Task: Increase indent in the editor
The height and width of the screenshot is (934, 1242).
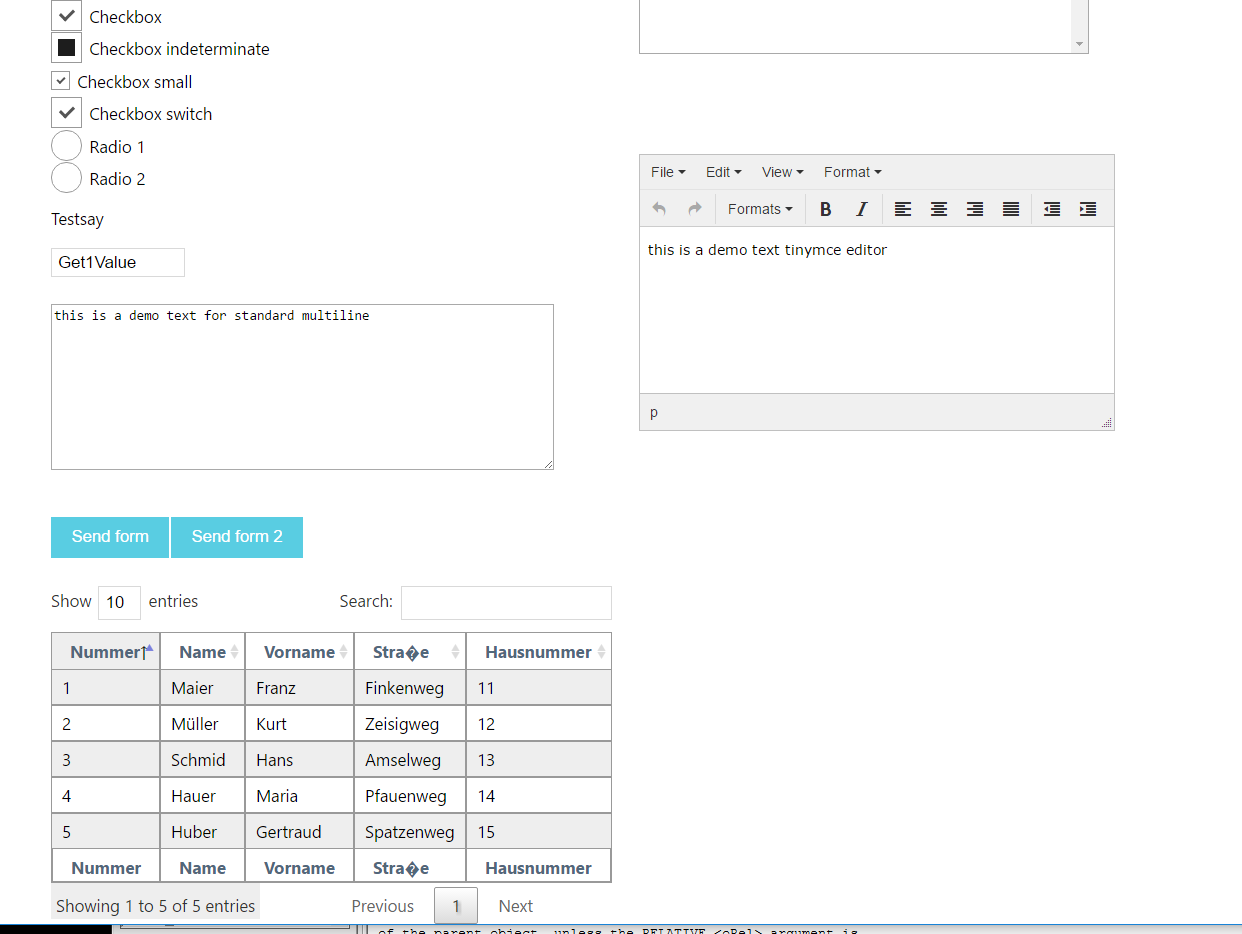Action: pyautogui.click(x=1088, y=209)
